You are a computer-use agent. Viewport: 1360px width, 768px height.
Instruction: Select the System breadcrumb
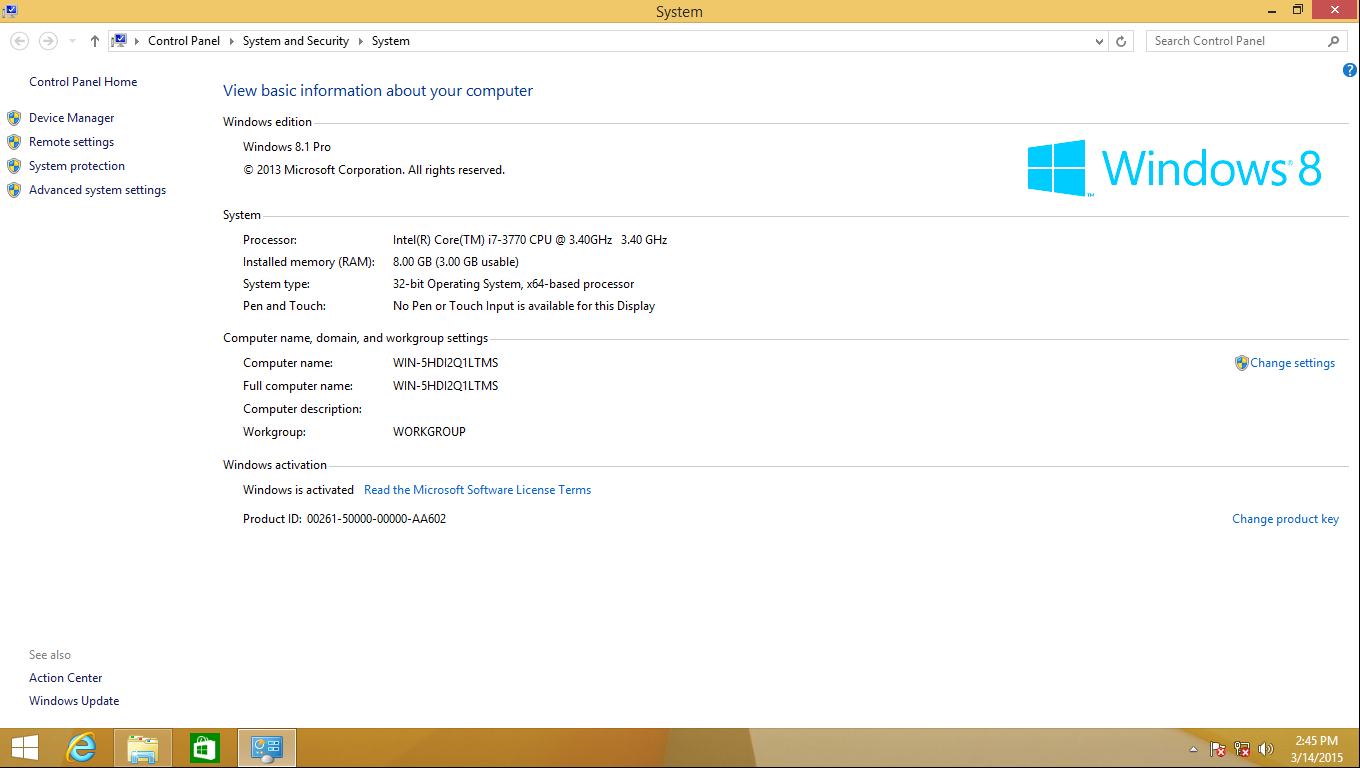[x=391, y=41]
